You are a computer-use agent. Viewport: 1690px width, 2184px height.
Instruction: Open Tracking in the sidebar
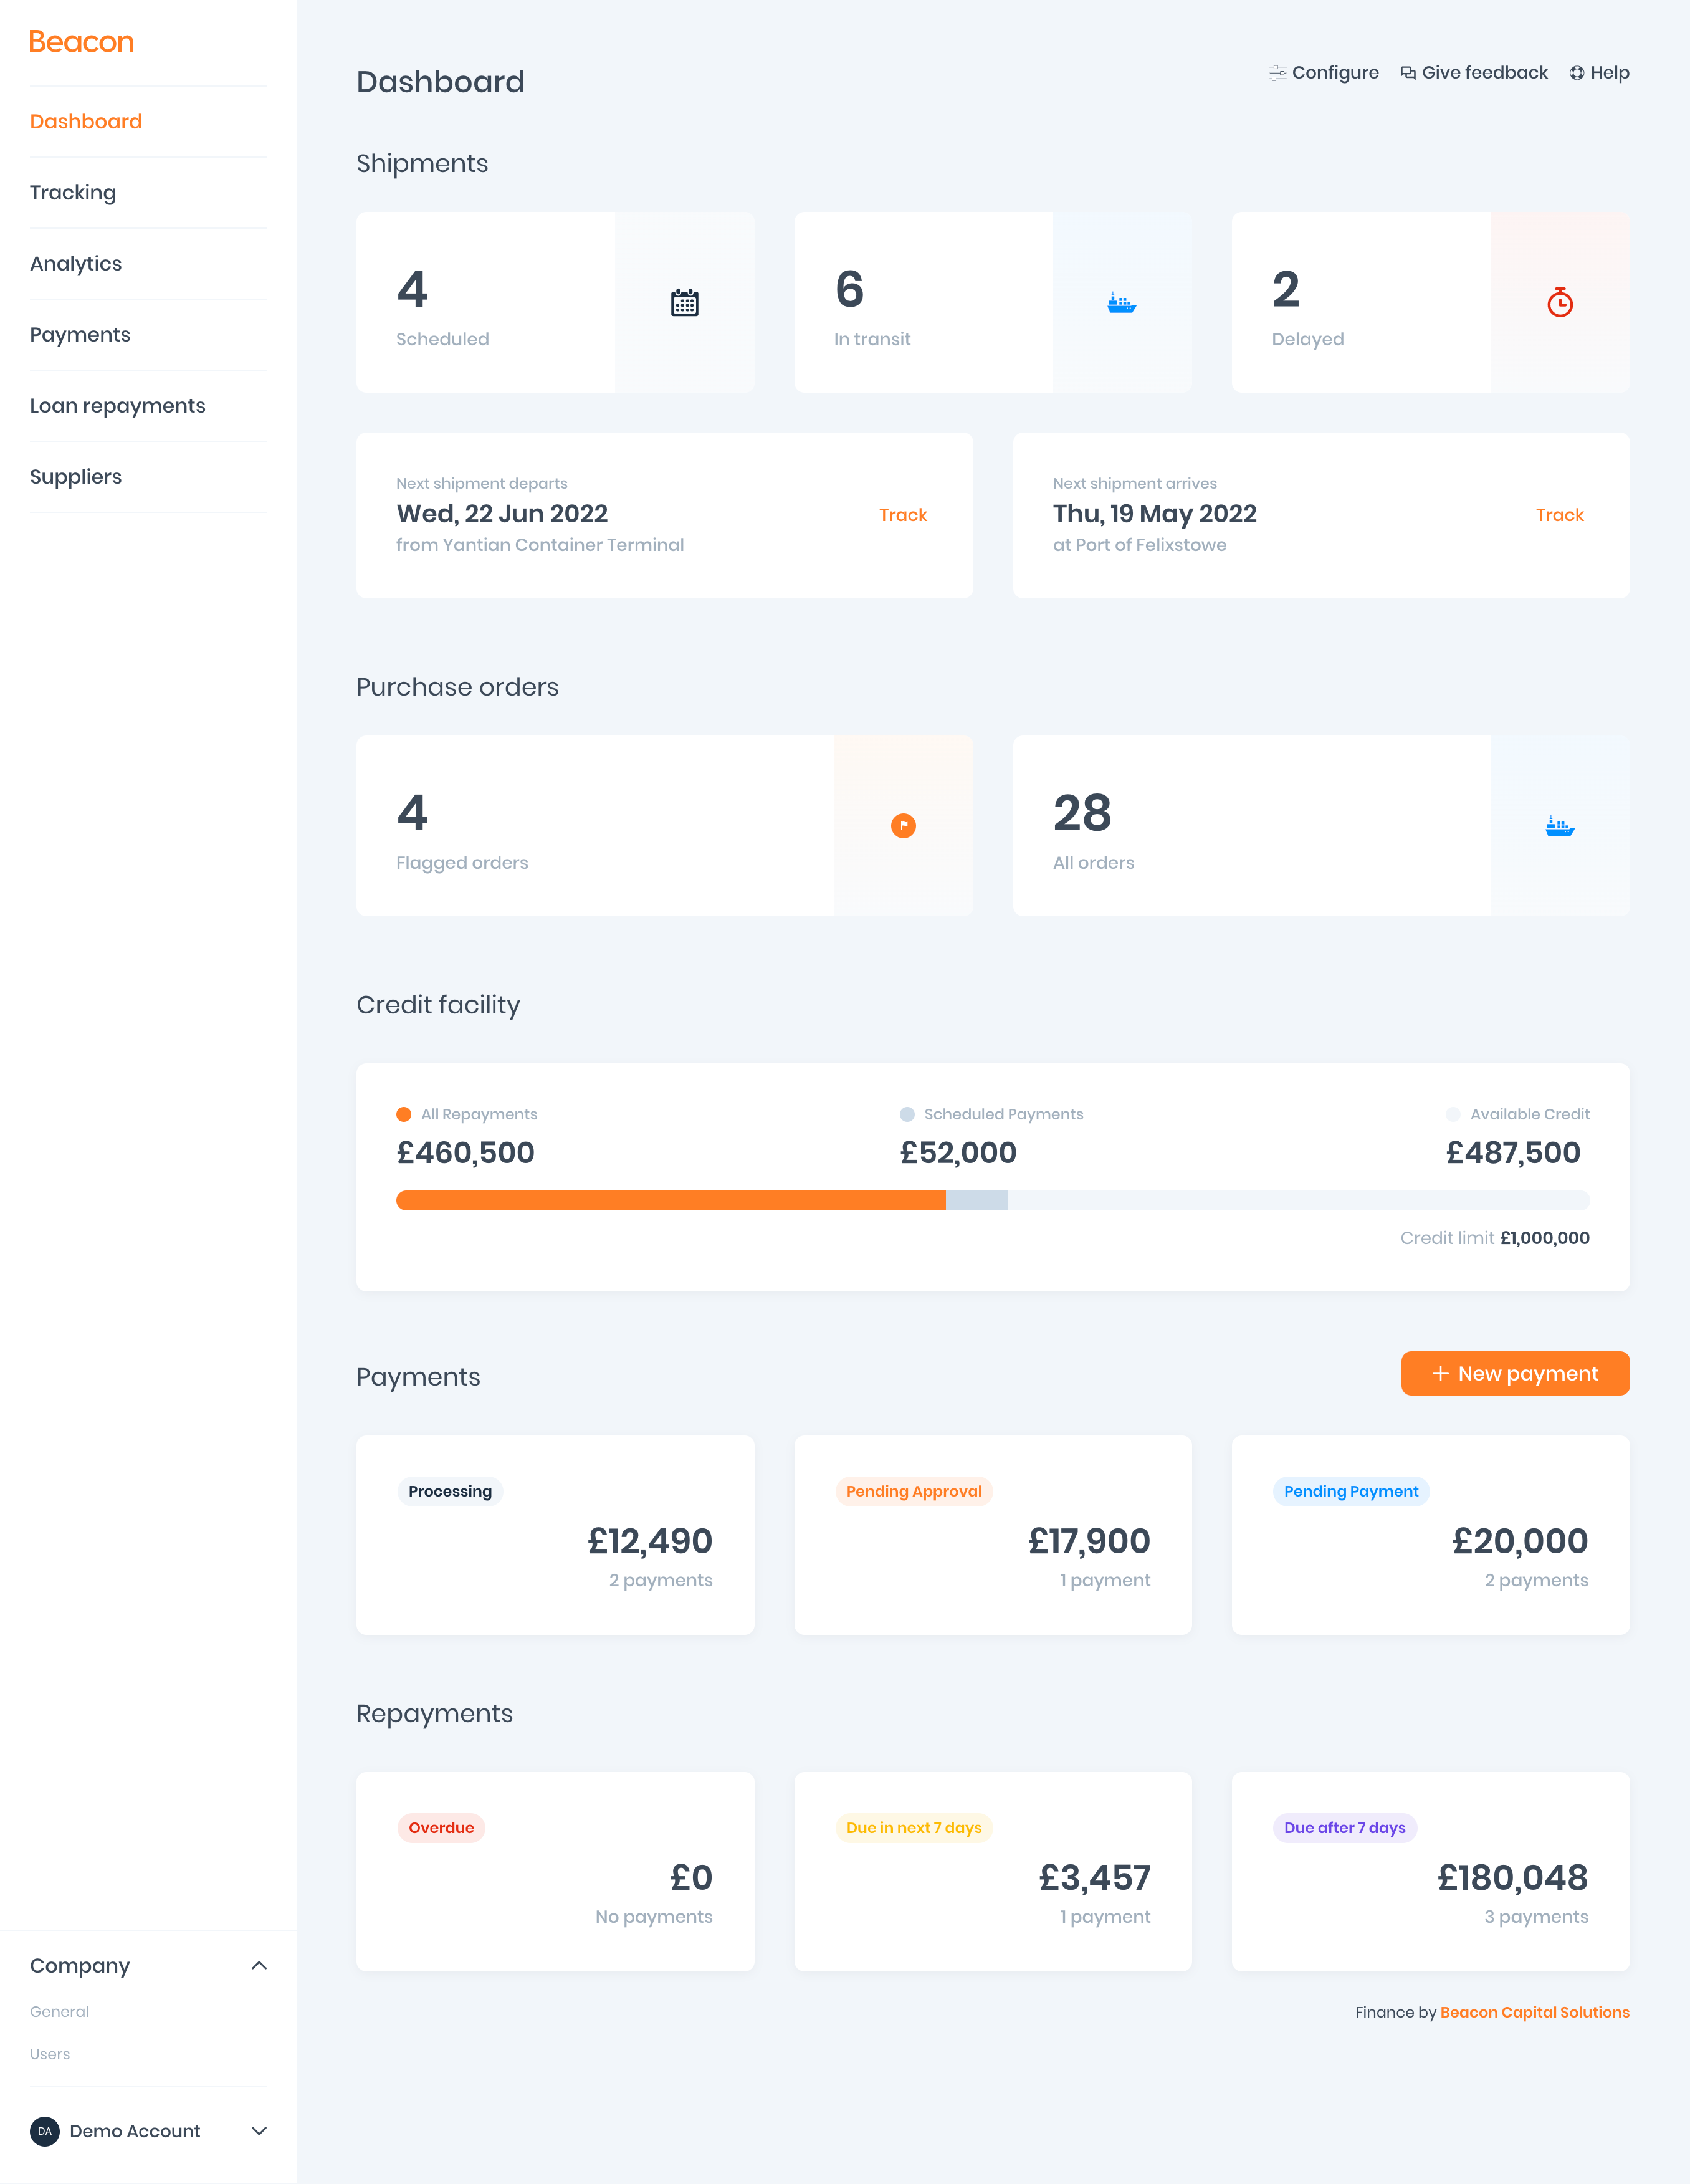[x=73, y=192]
